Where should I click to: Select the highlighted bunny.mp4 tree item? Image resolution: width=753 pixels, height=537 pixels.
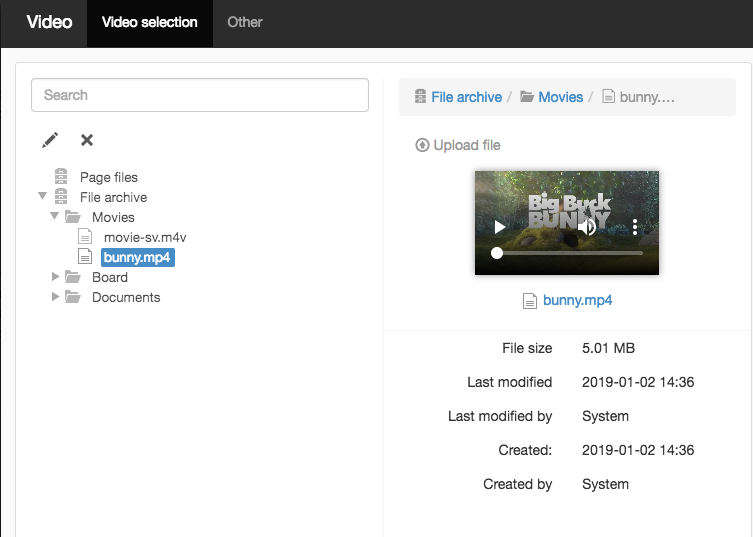(137, 257)
